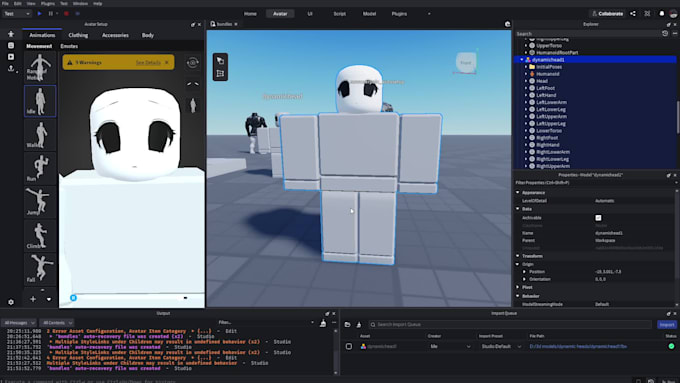Screen dimensions: 680x383
Task: Click the broom icon in Import Queue
Action: click(359, 324)
